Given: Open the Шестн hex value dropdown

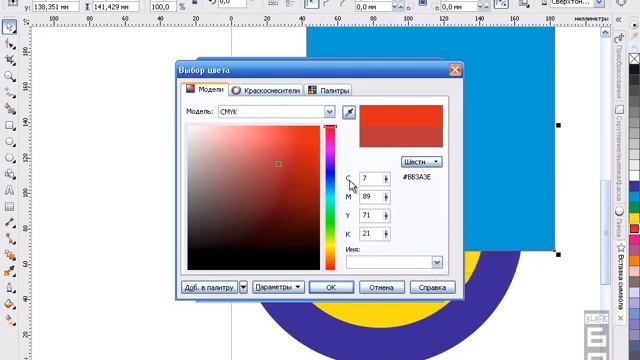Looking at the screenshot, I should click(x=421, y=162).
